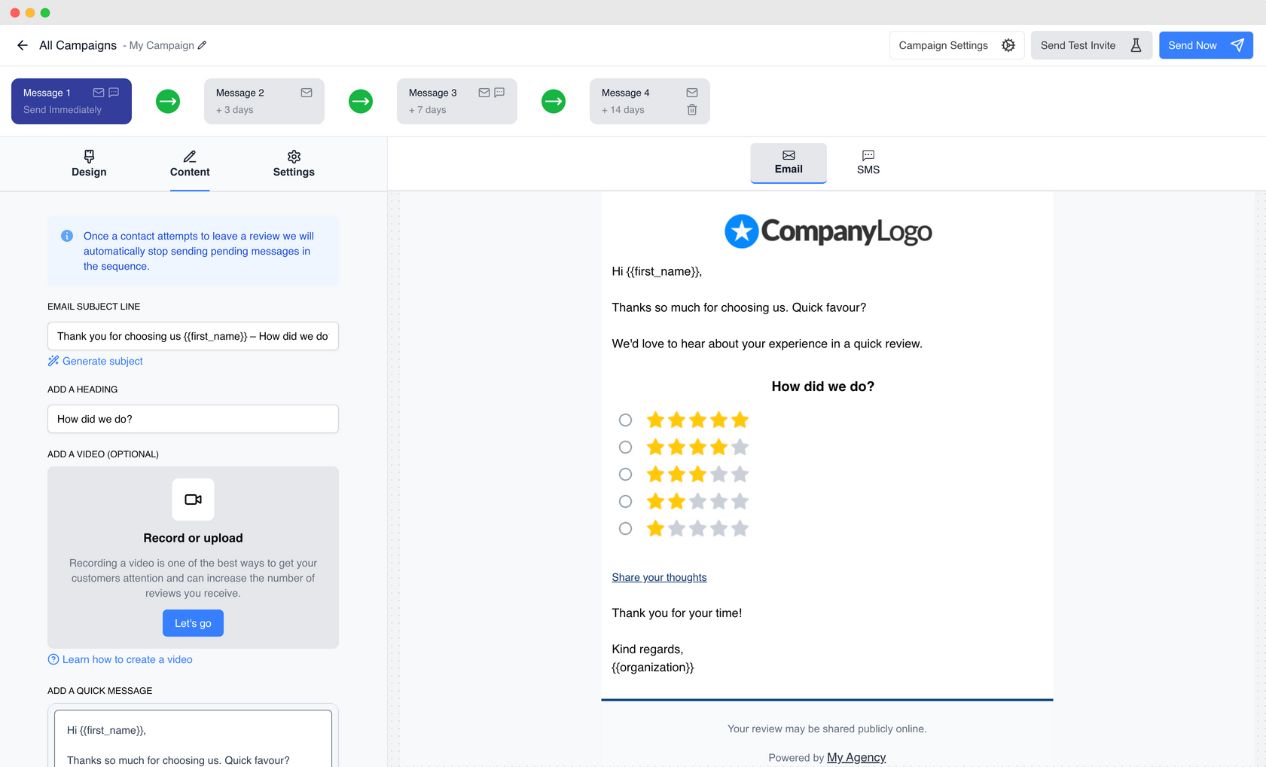Click the trash icon on Message 4

pyautogui.click(x=690, y=110)
